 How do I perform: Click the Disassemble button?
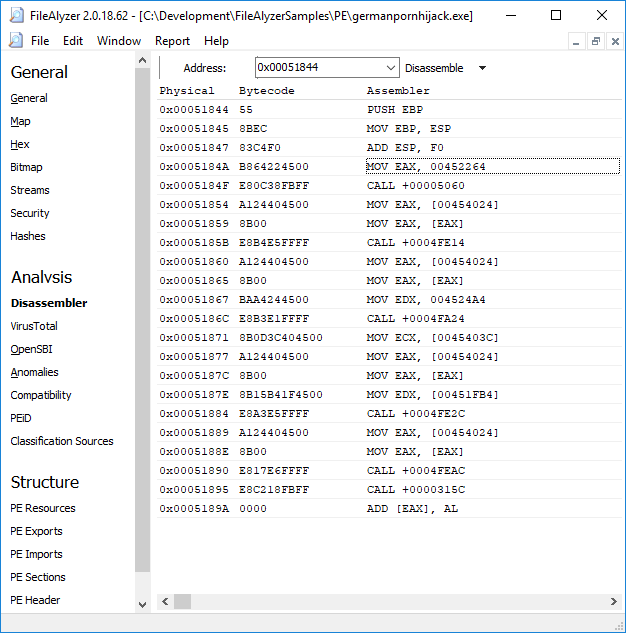(x=434, y=68)
